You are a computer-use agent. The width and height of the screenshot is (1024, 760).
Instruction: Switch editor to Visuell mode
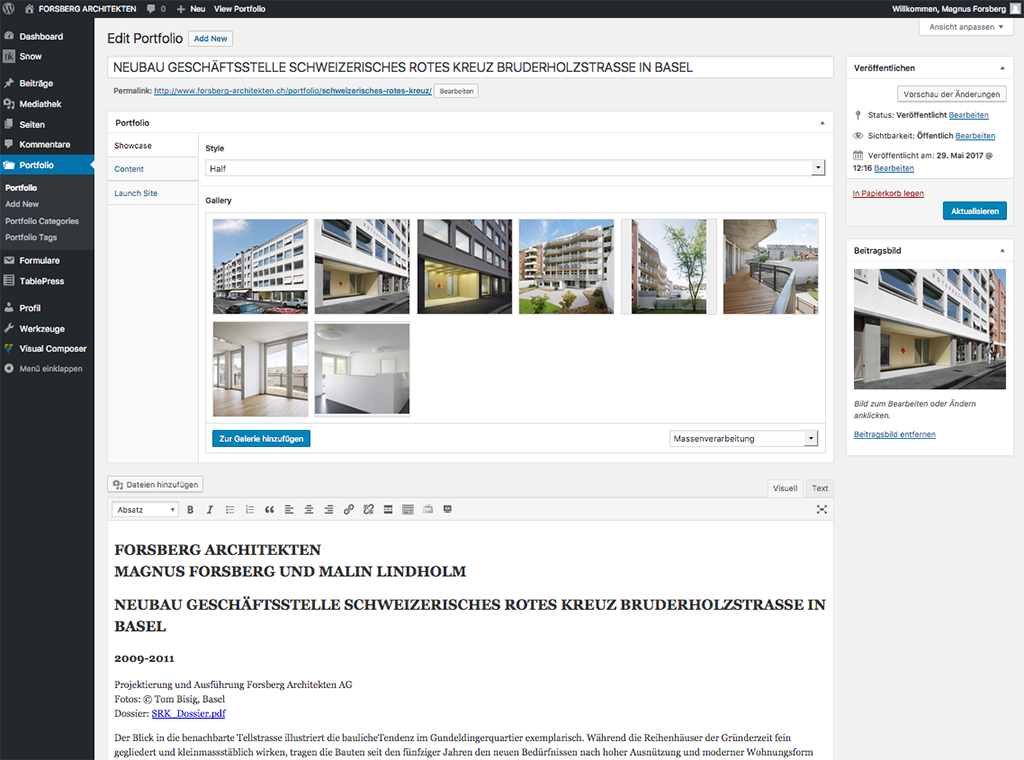(785, 488)
